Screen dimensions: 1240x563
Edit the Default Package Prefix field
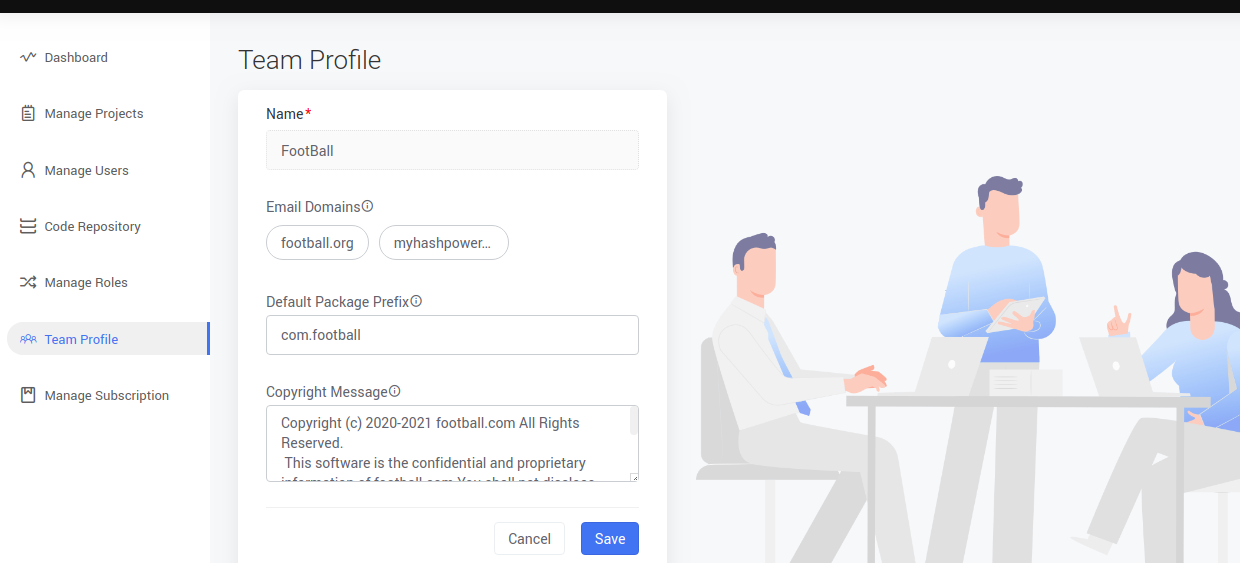(x=452, y=335)
